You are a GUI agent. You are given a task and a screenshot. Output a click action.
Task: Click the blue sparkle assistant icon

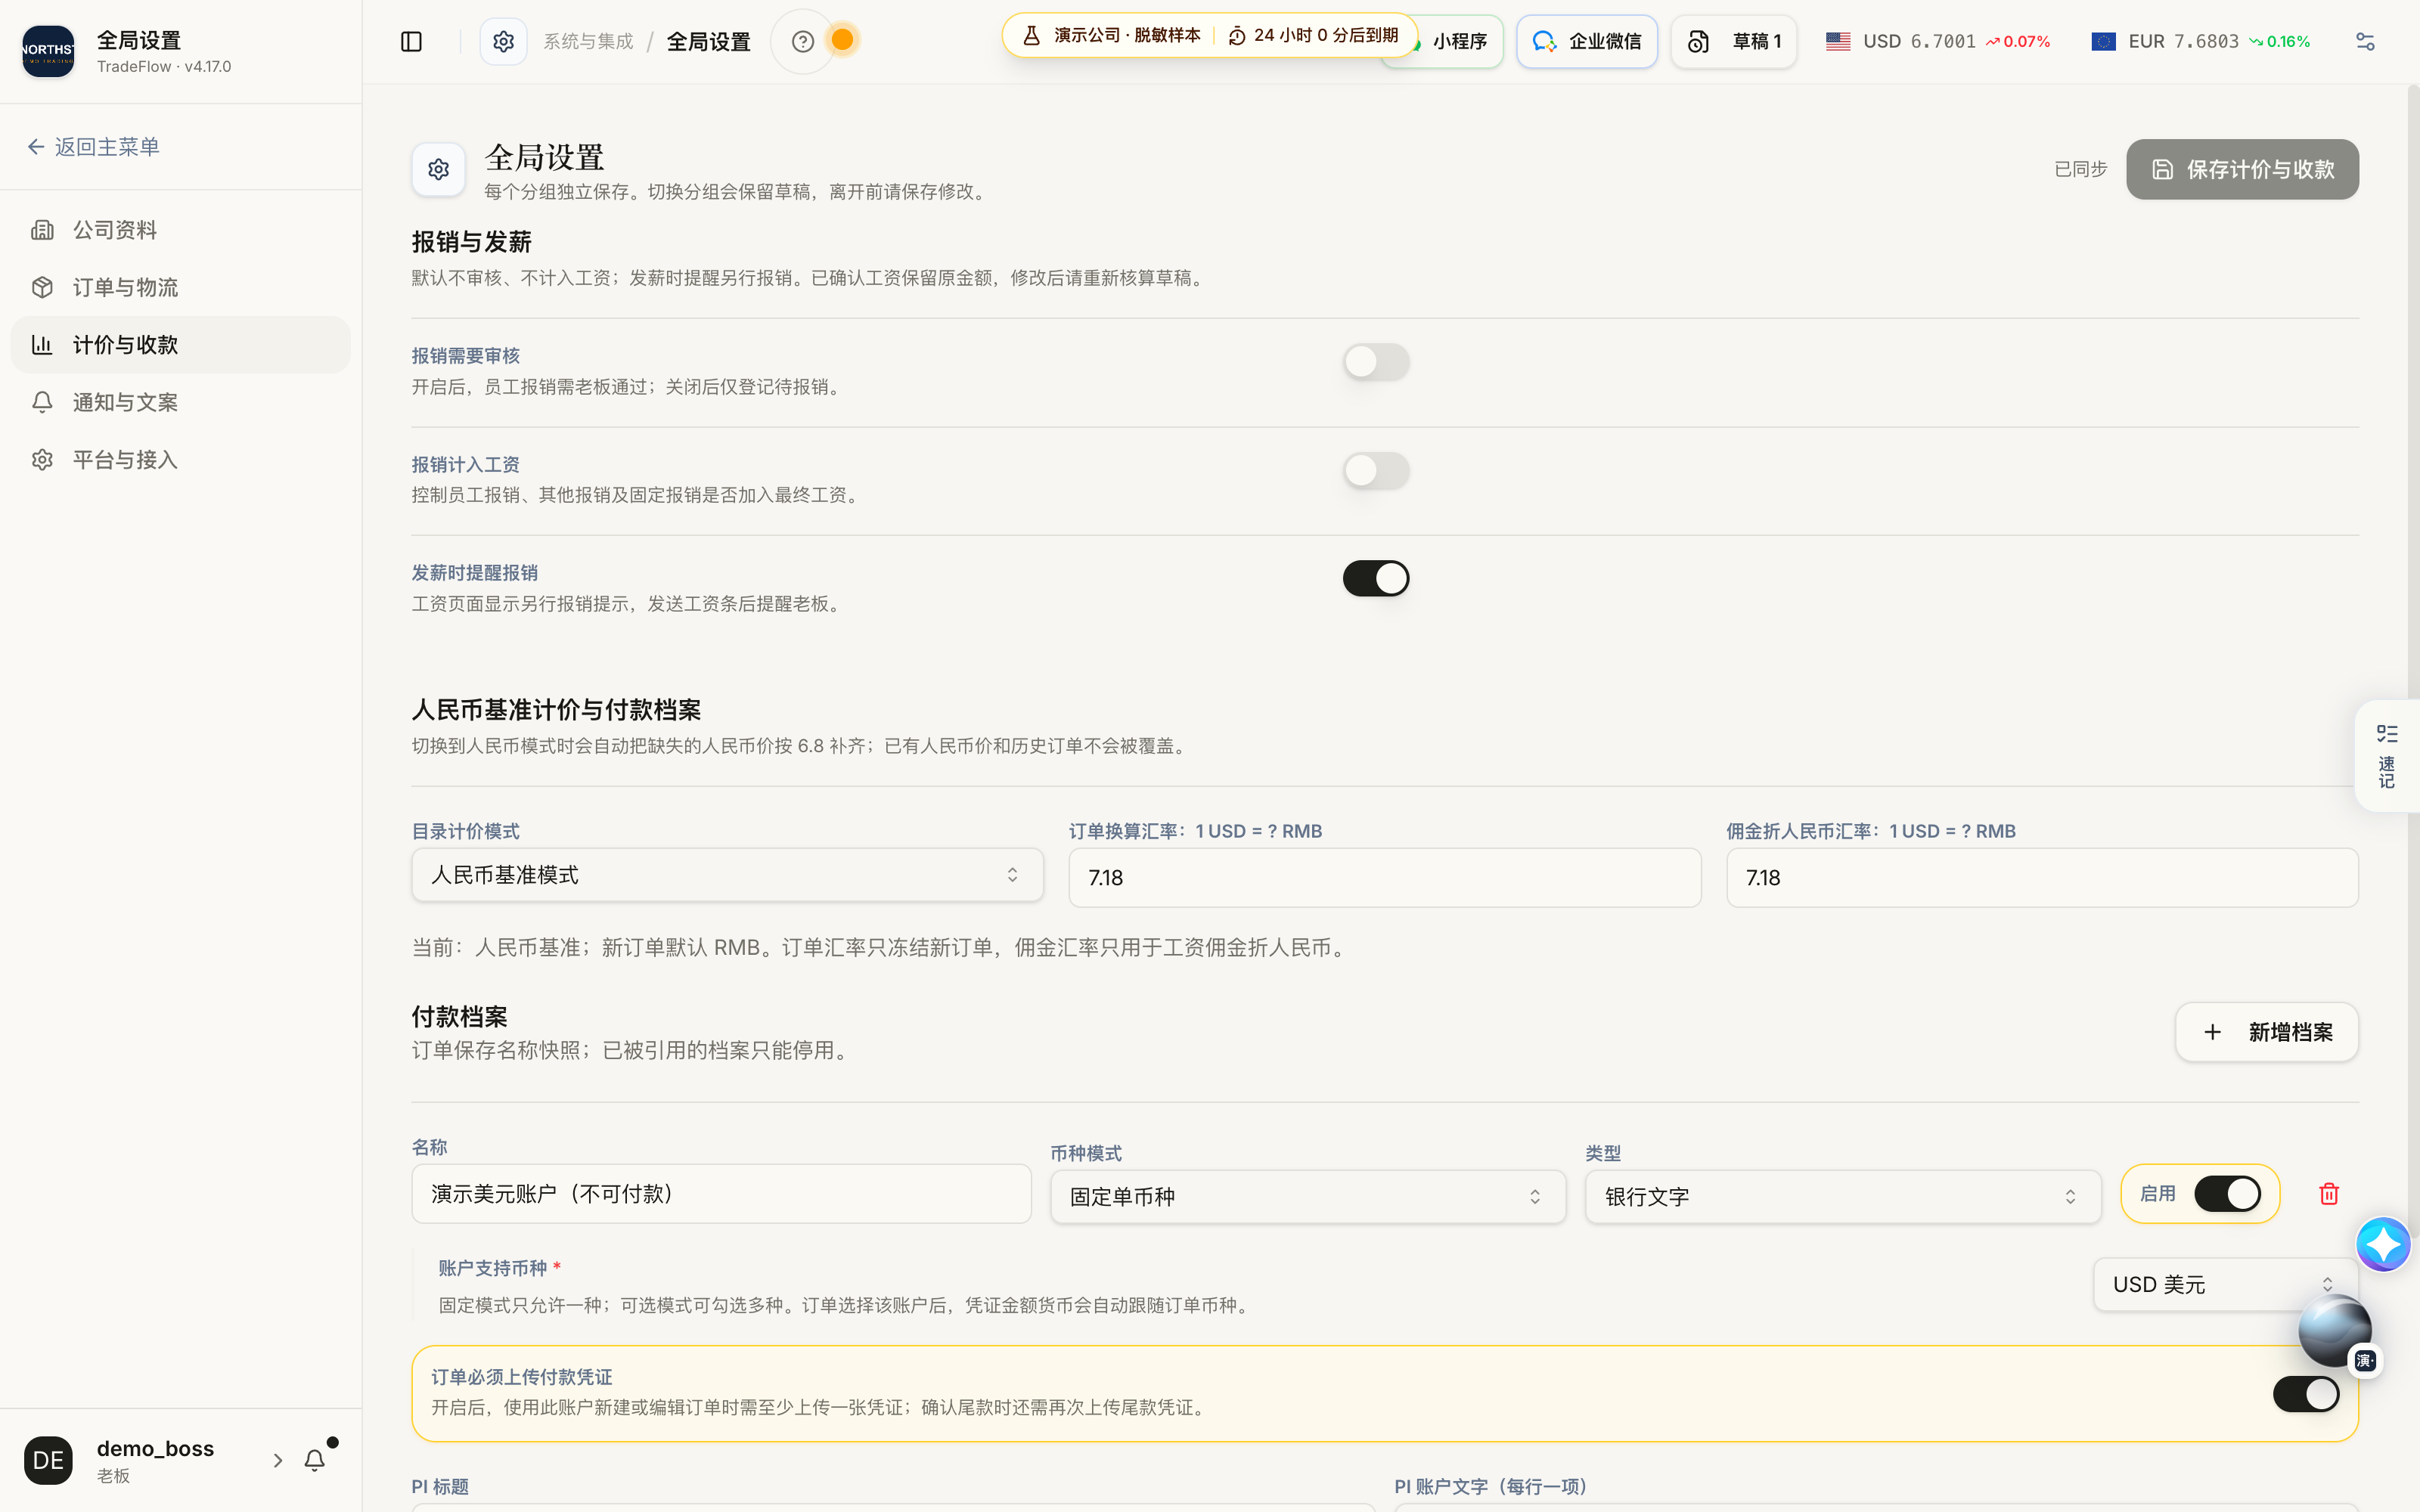click(2383, 1244)
